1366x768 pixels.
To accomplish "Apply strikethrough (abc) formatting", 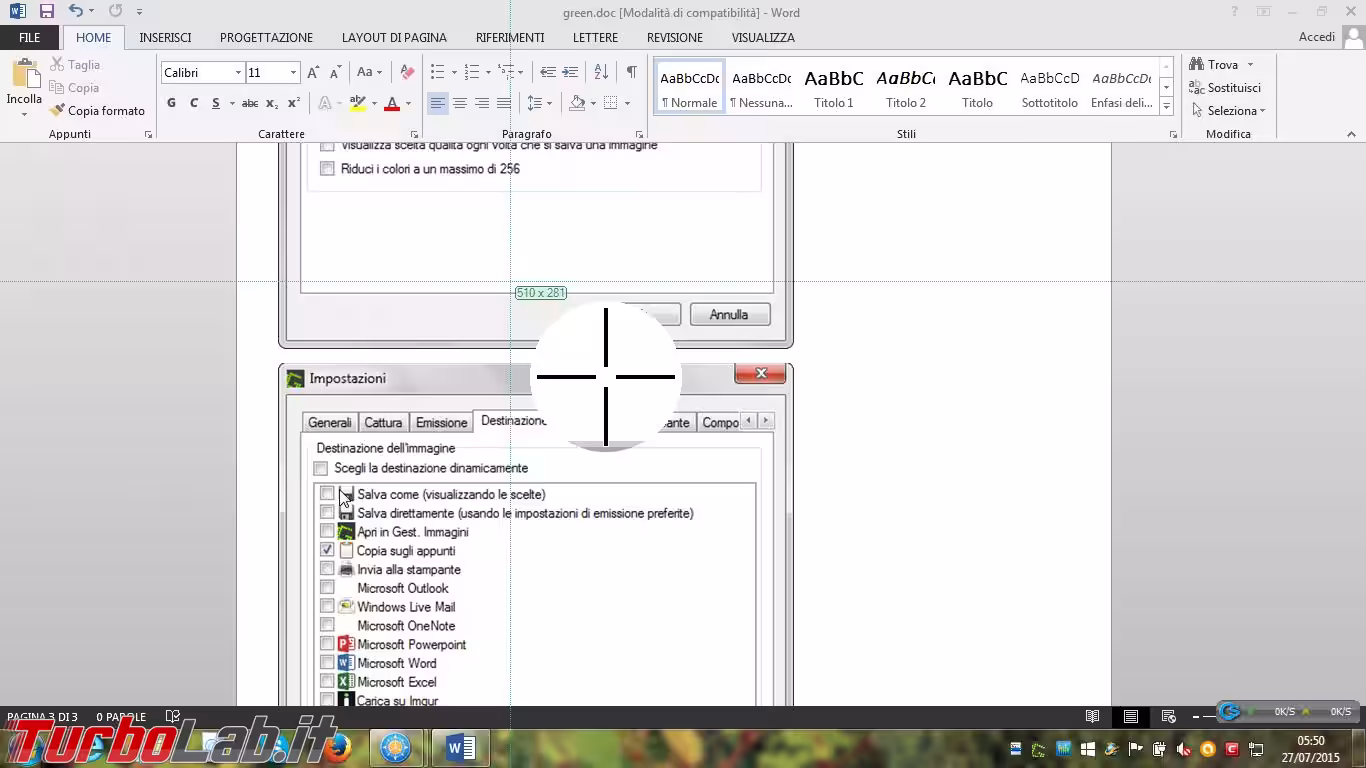I will 250,103.
